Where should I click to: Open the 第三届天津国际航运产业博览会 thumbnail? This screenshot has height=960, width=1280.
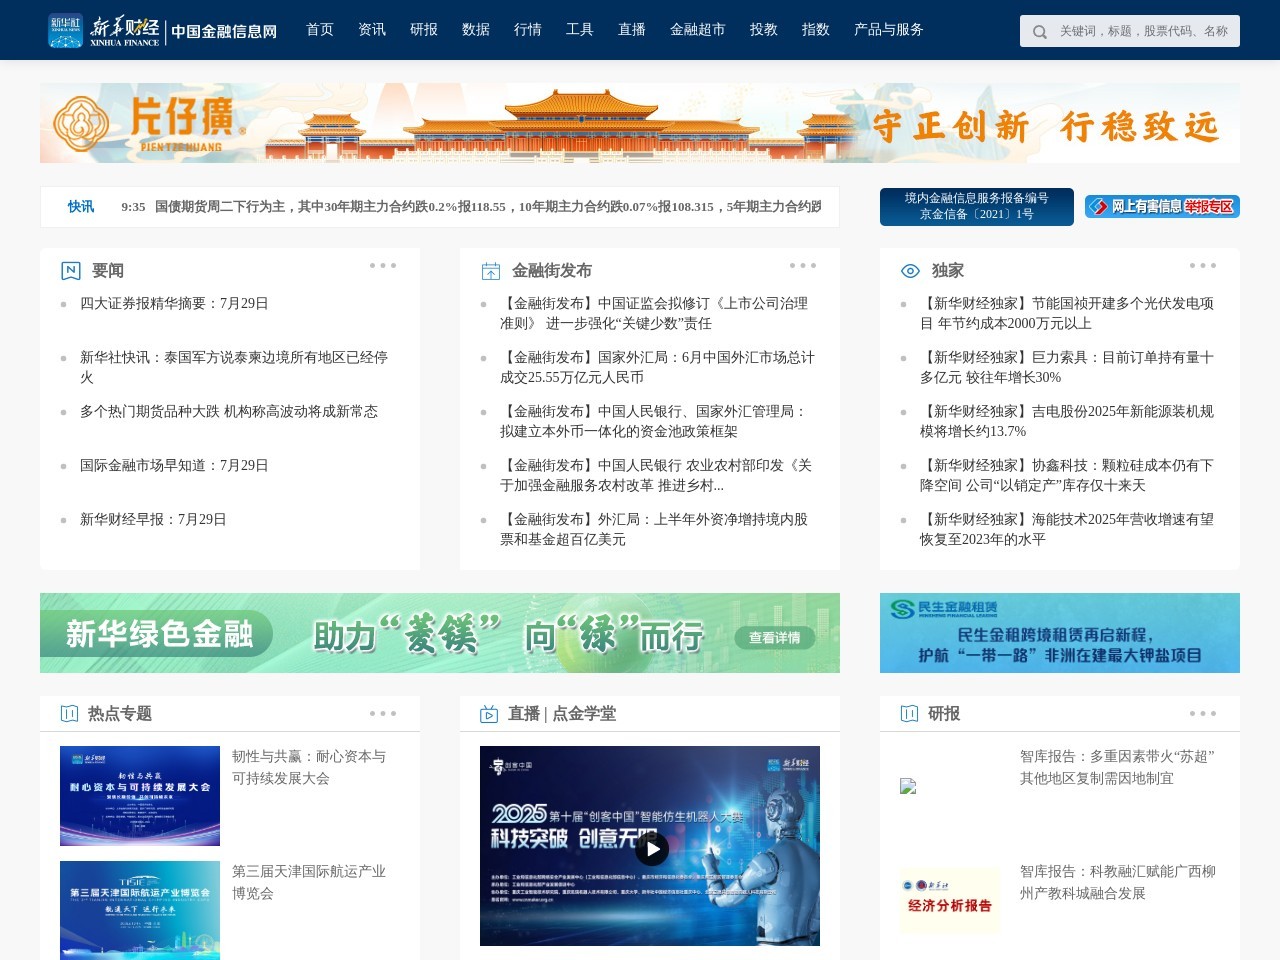139,910
